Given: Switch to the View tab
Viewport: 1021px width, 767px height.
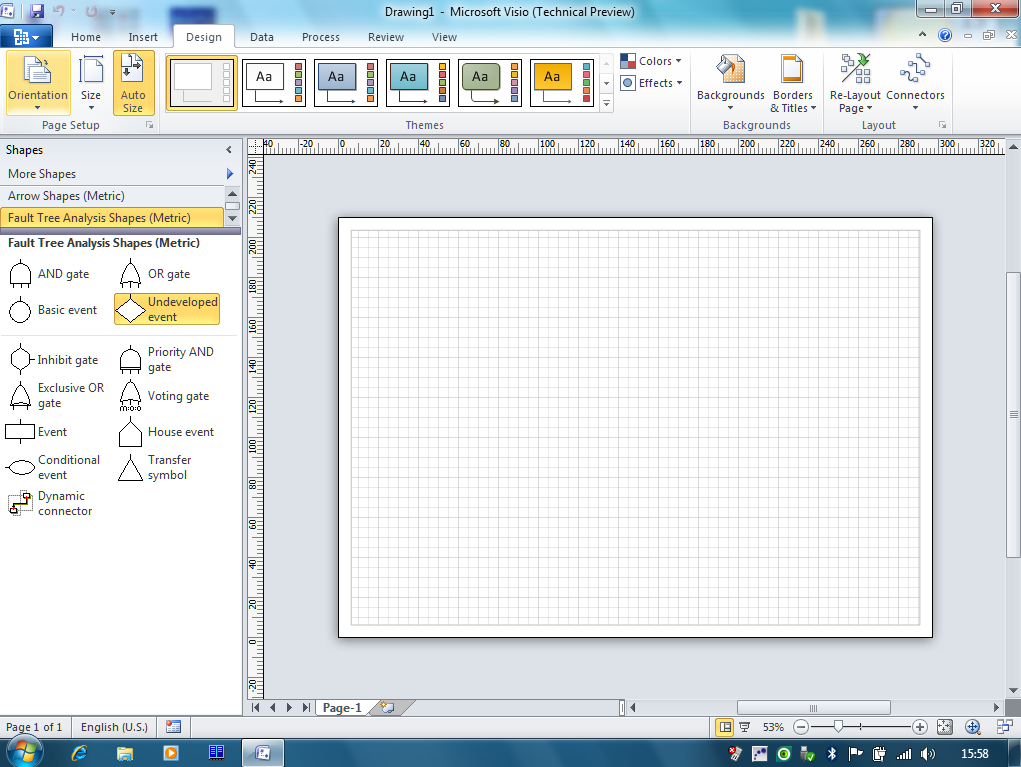Looking at the screenshot, I should (444, 37).
